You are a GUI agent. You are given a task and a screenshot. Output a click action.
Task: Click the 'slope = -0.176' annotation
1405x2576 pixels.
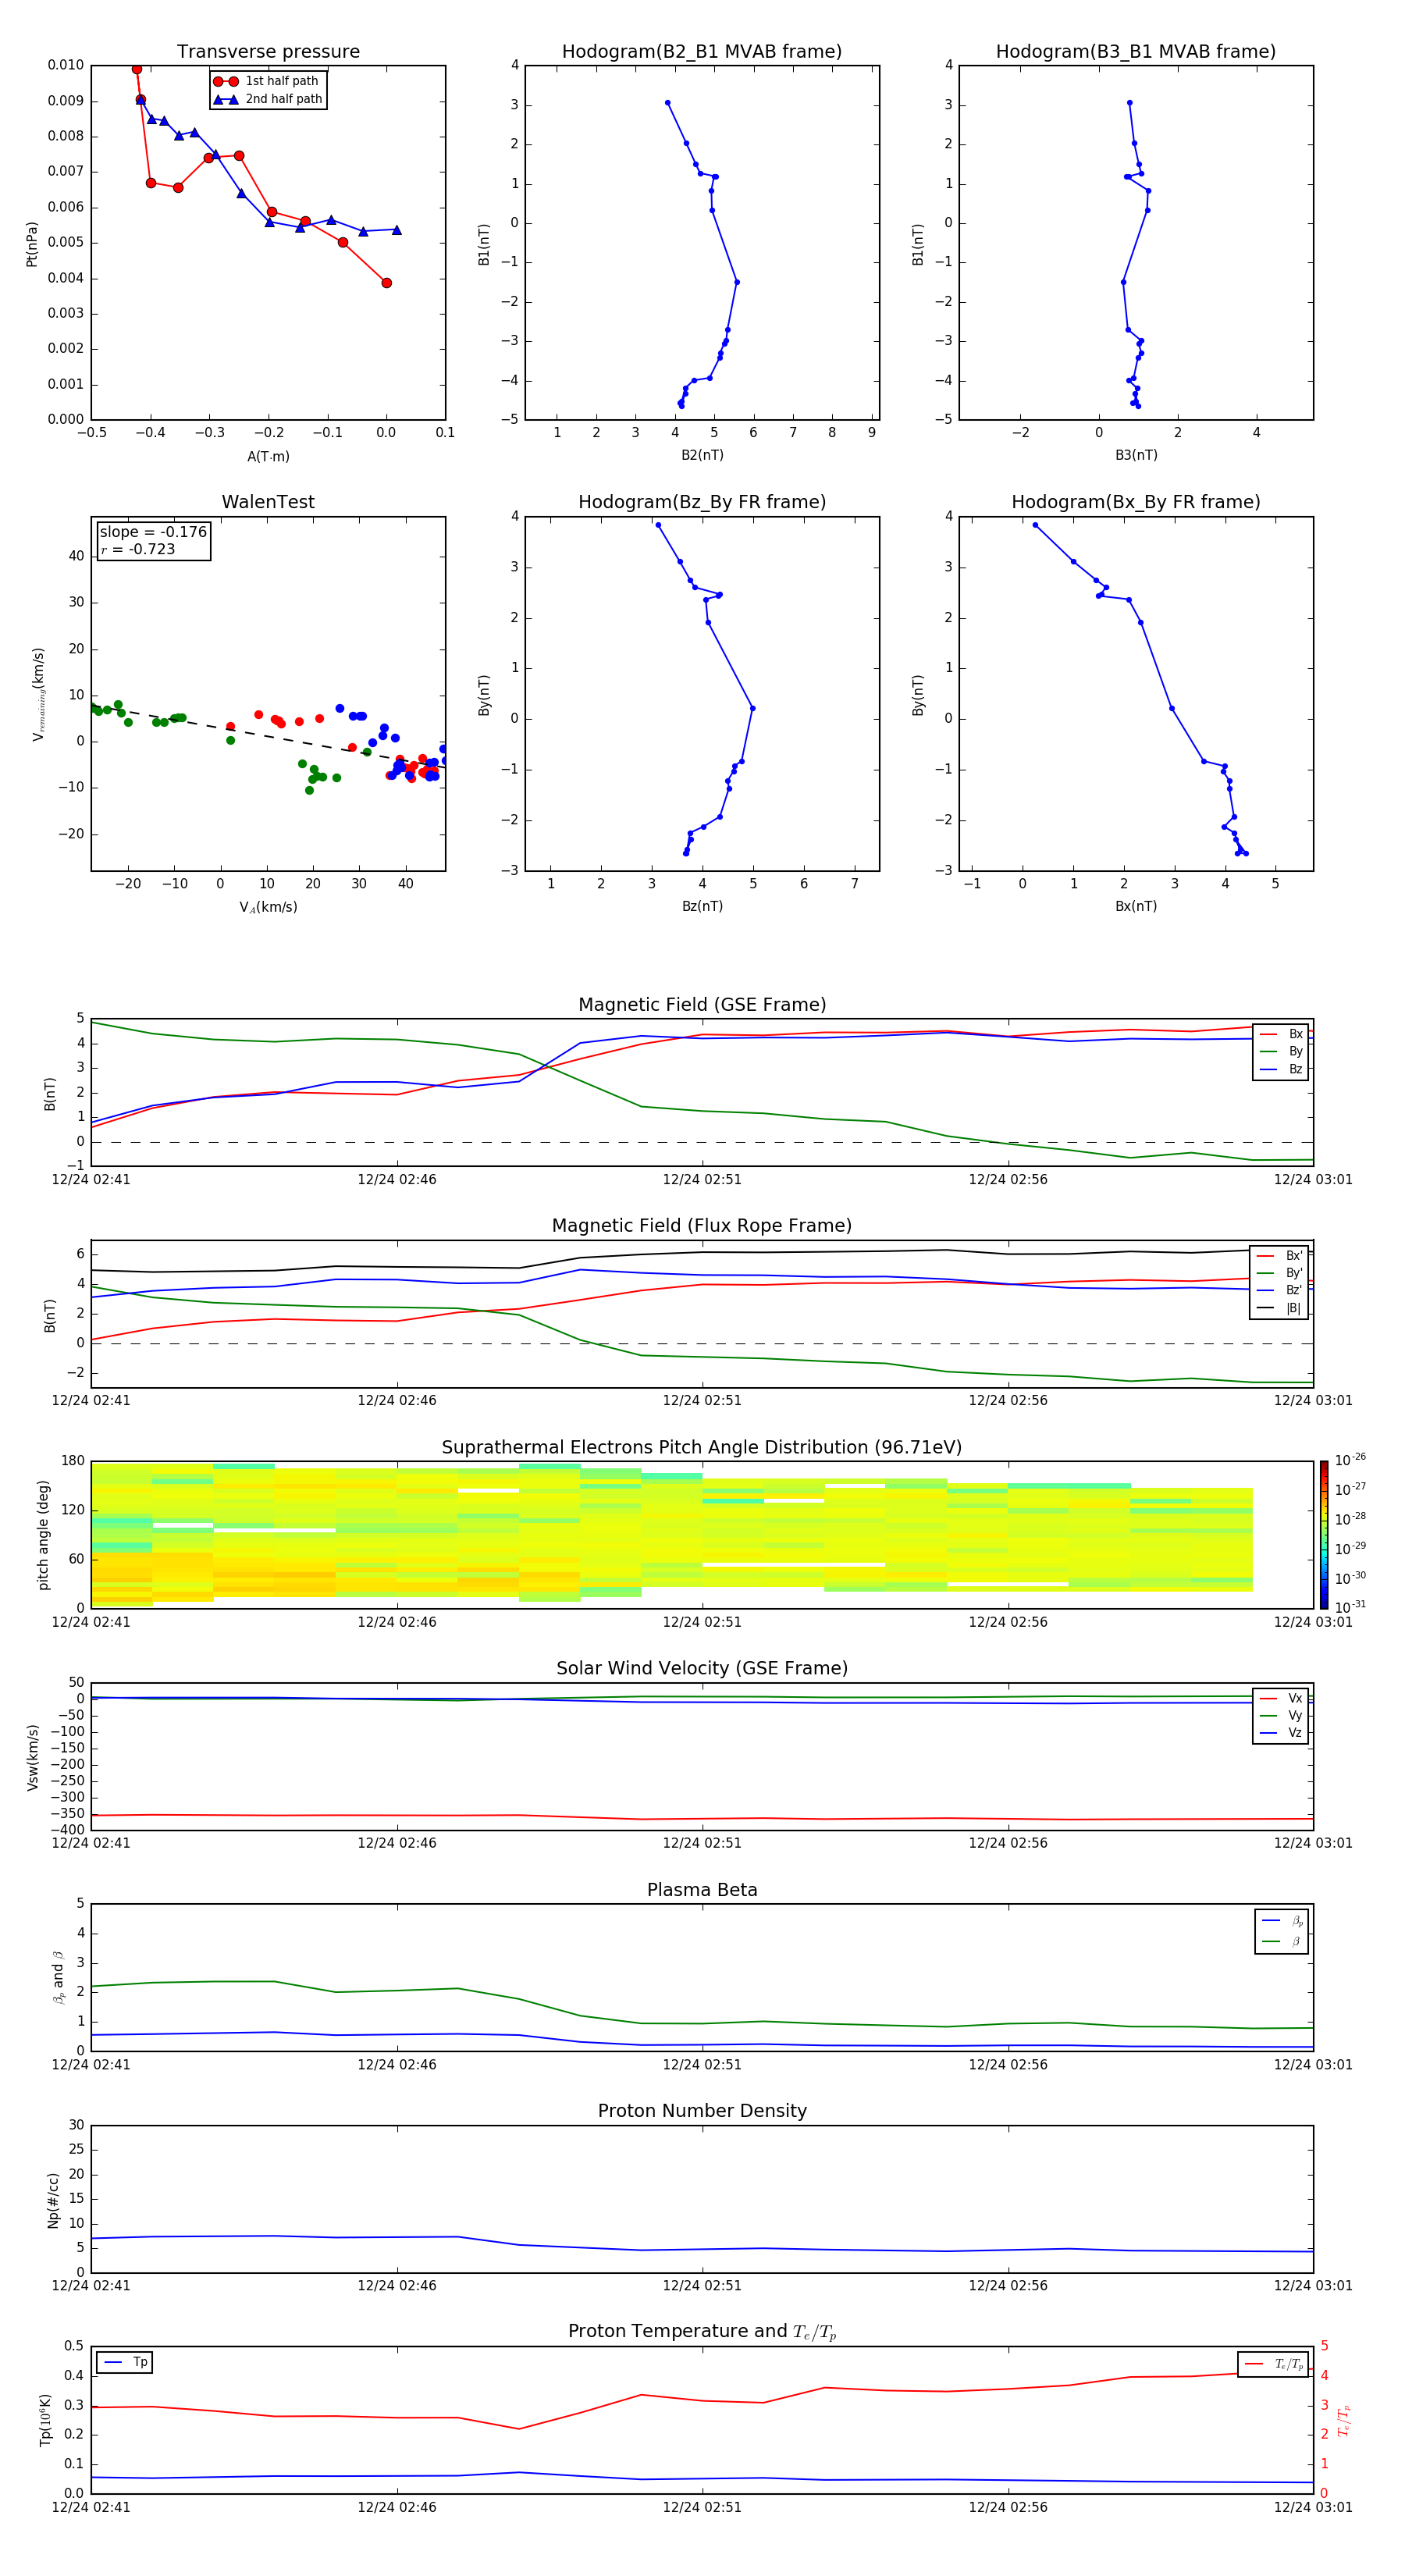(153, 532)
